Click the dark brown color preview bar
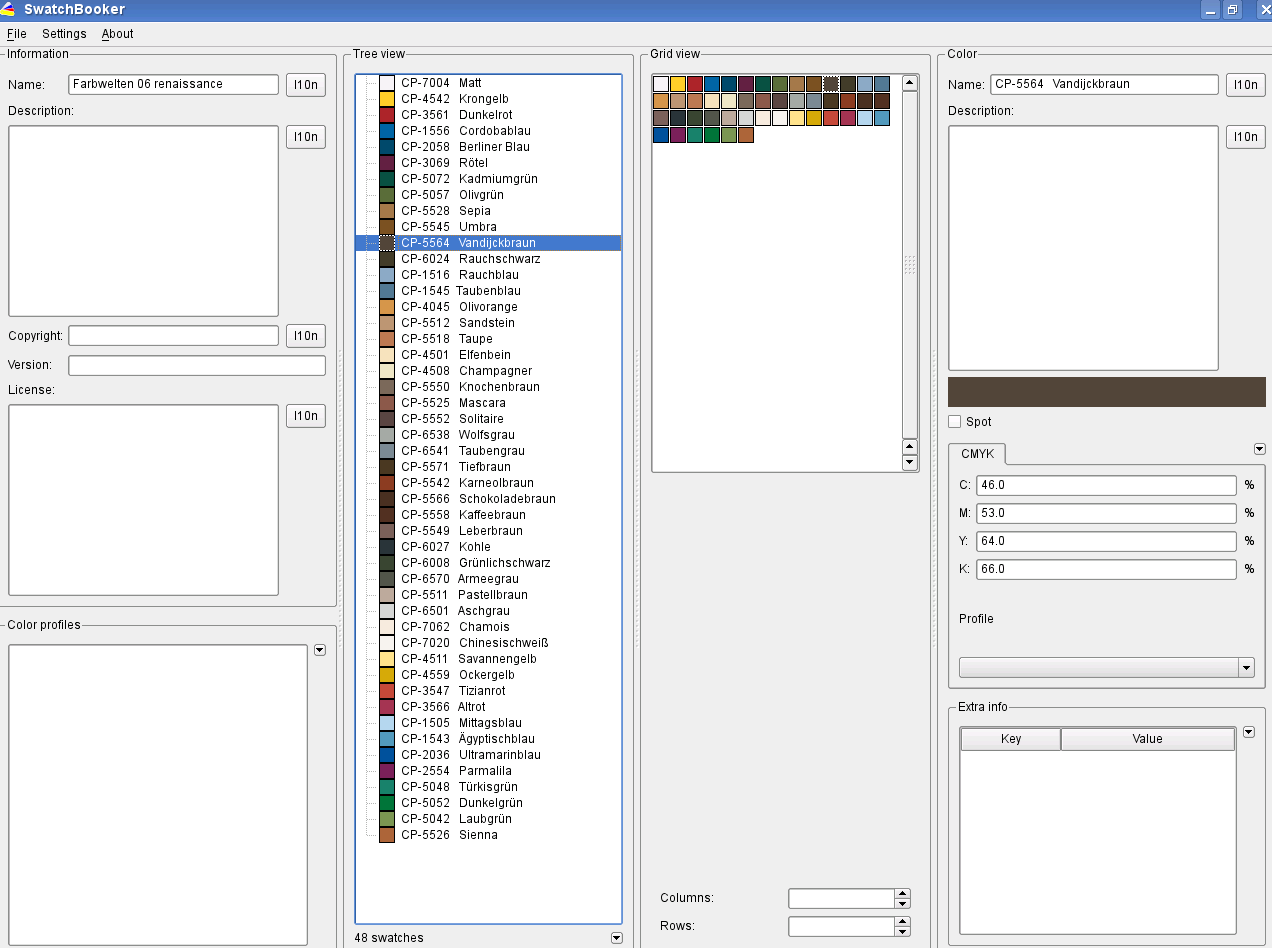1272x948 pixels. click(x=1106, y=392)
